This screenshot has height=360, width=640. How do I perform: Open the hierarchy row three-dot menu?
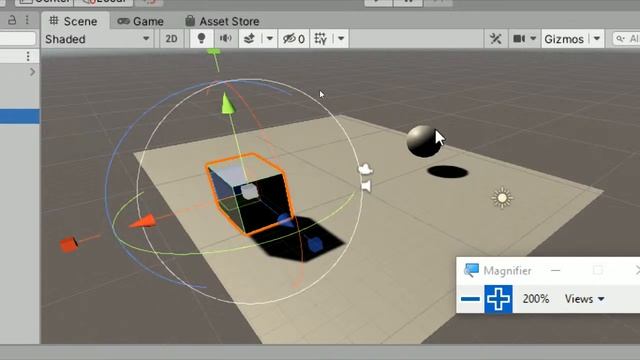[x=28, y=56]
